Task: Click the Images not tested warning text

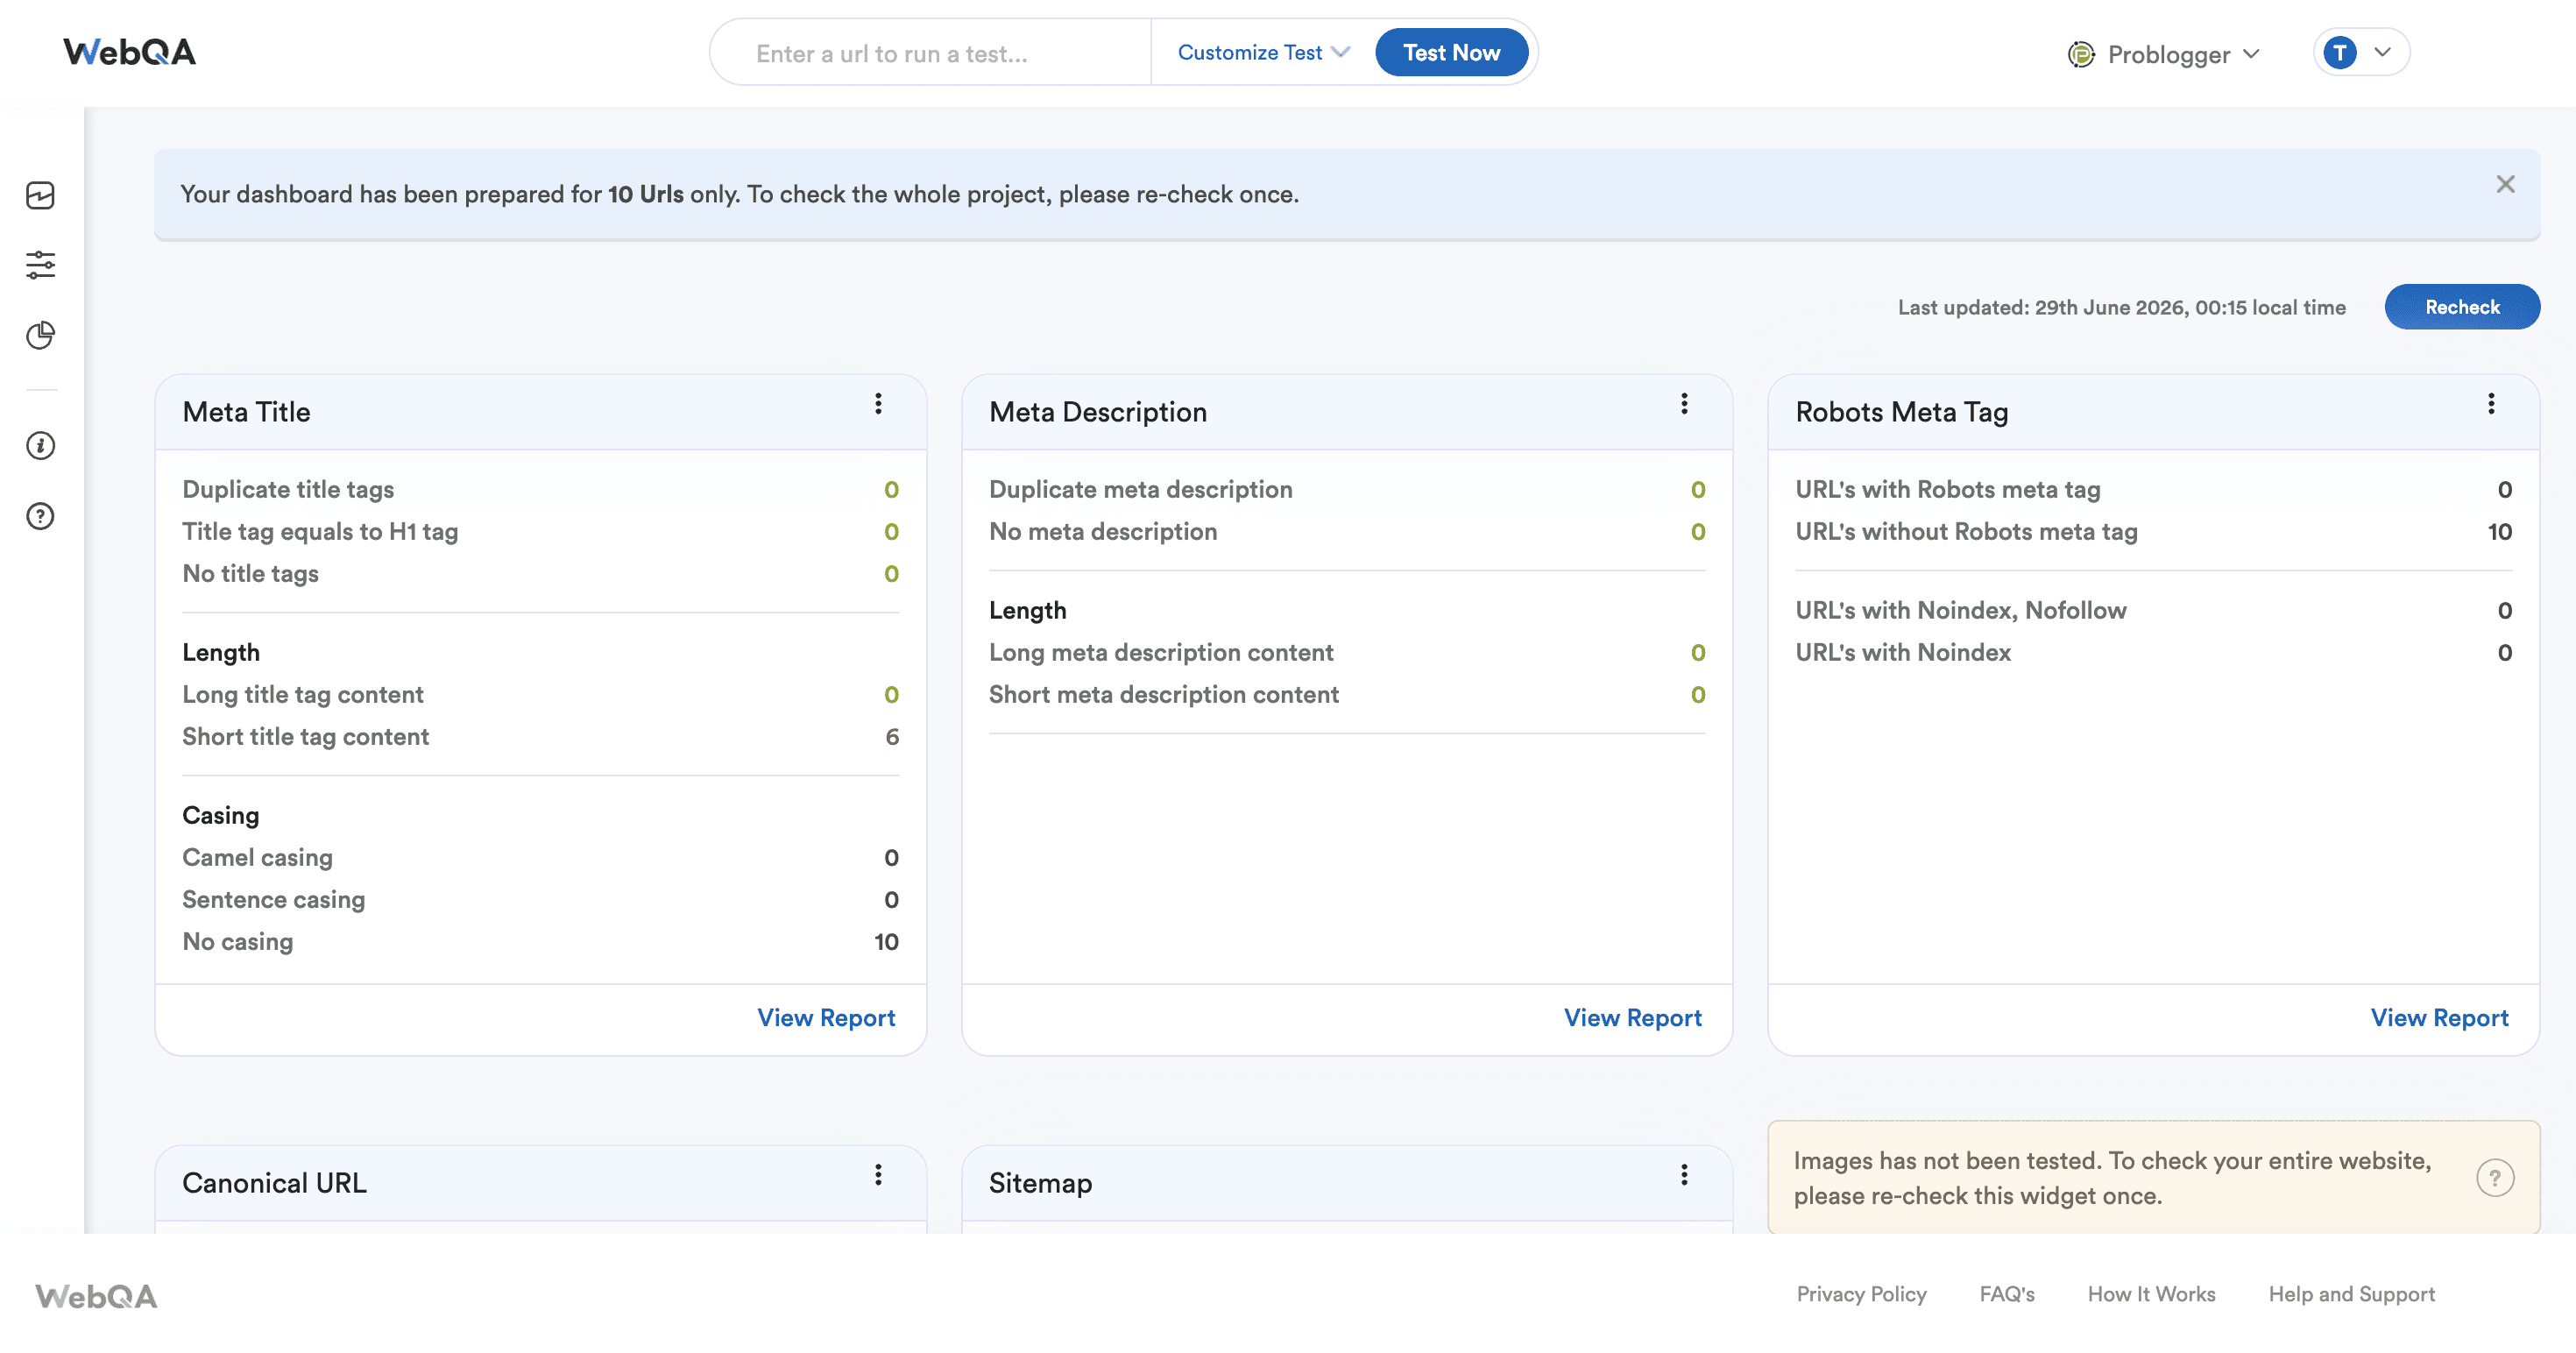Action: tap(2112, 1178)
